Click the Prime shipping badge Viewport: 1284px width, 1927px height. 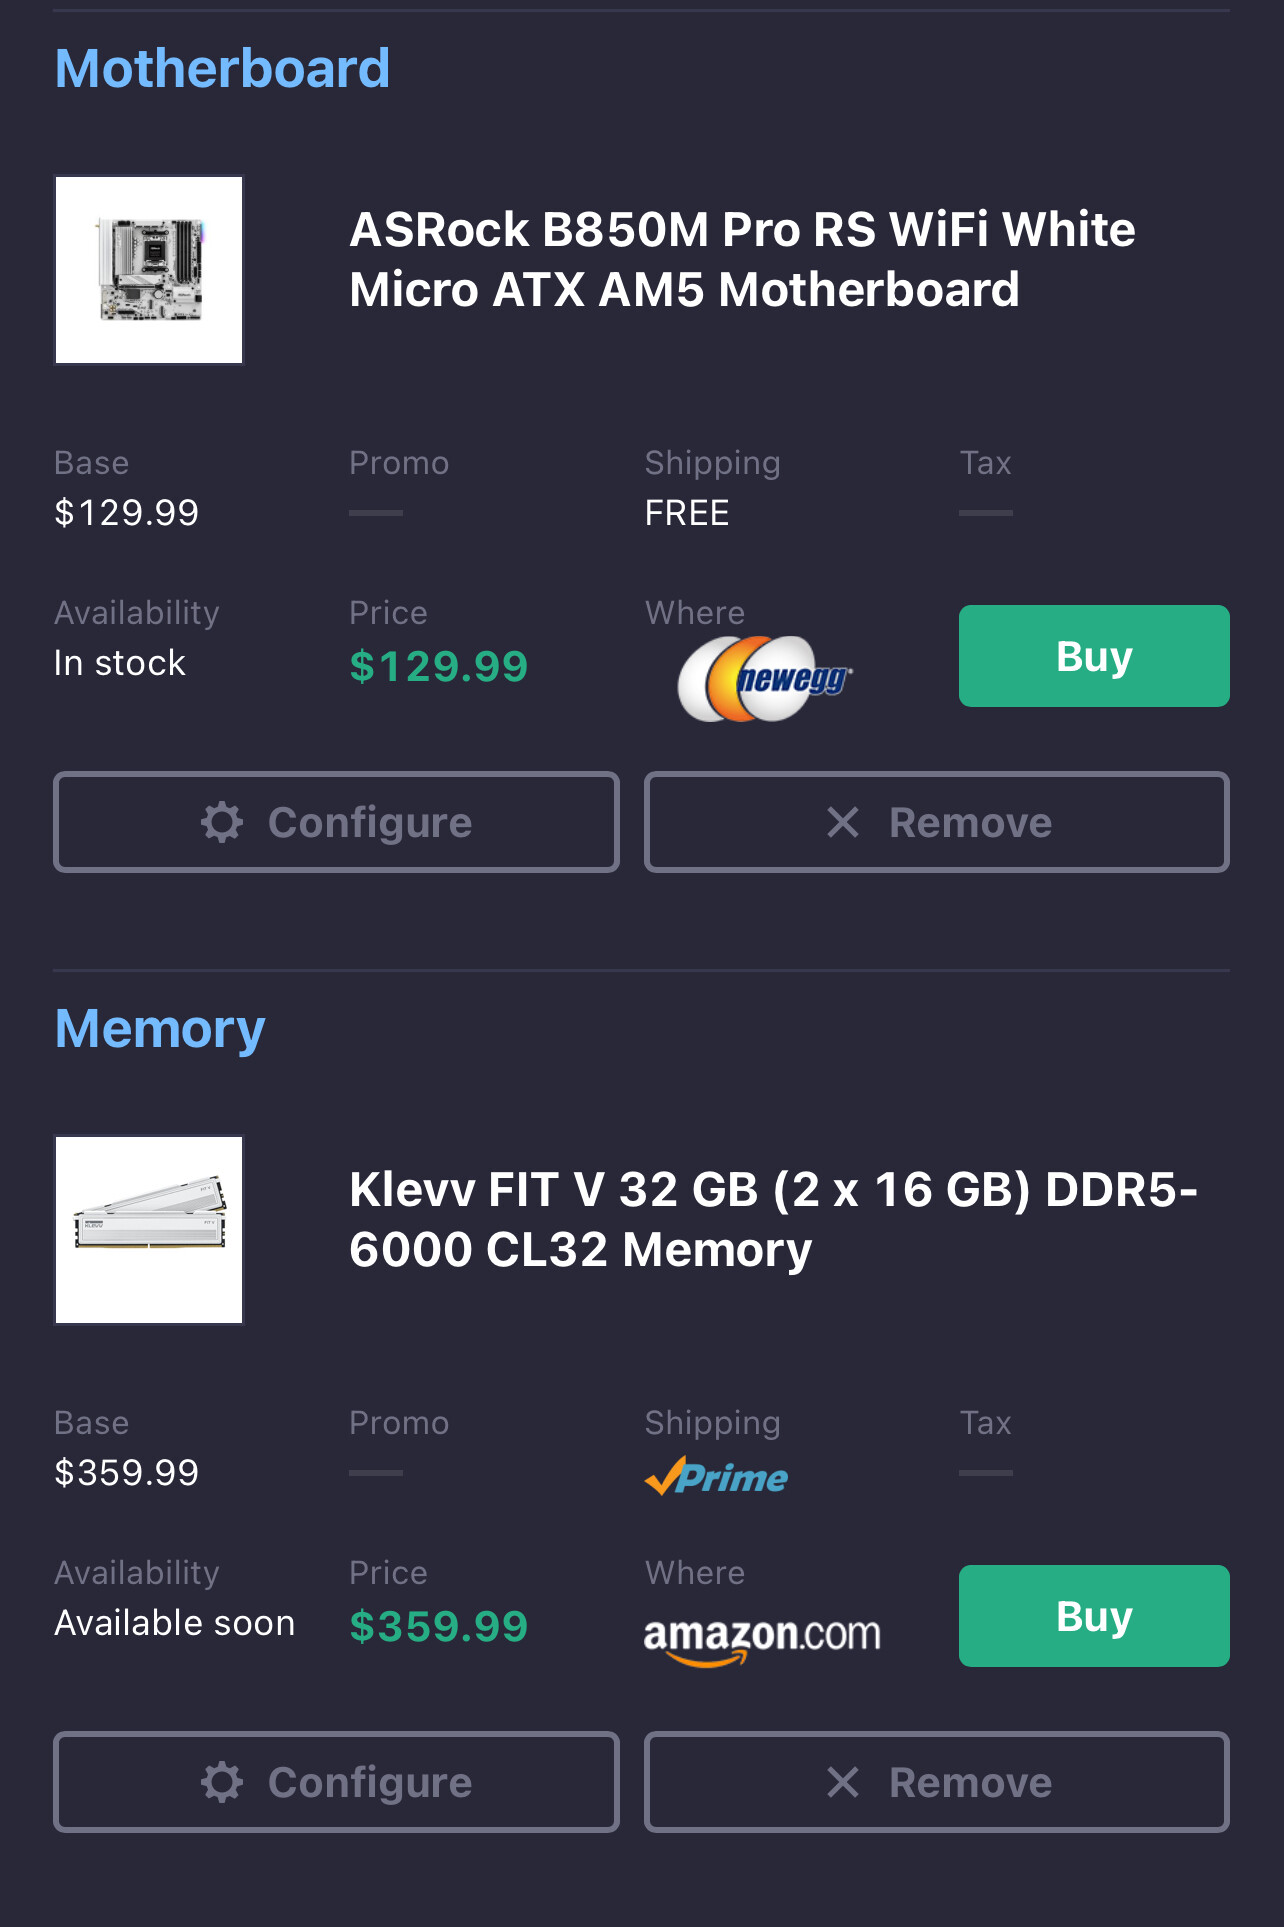(716, 1477)
